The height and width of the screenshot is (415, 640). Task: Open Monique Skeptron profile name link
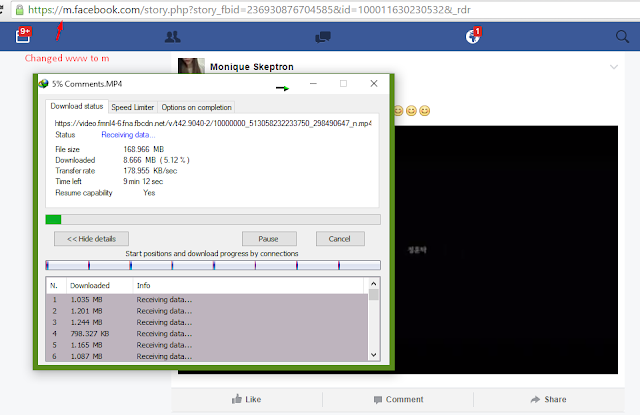tap(251, 67)
